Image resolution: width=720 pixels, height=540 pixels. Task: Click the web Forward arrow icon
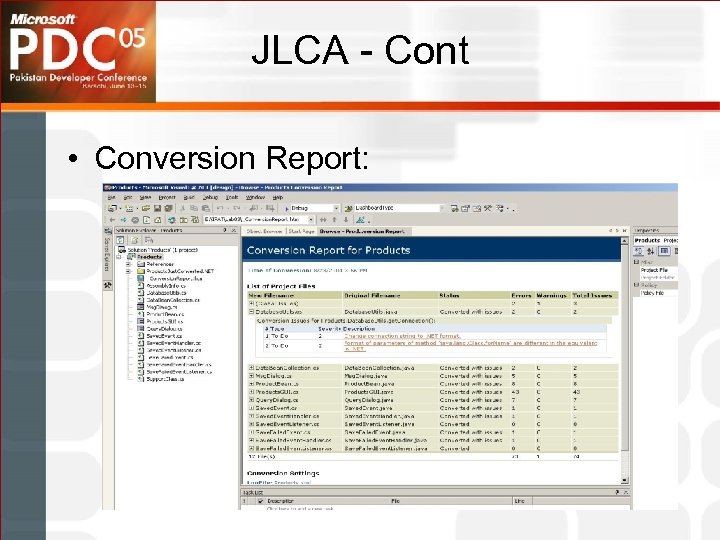tap(124, 220)
